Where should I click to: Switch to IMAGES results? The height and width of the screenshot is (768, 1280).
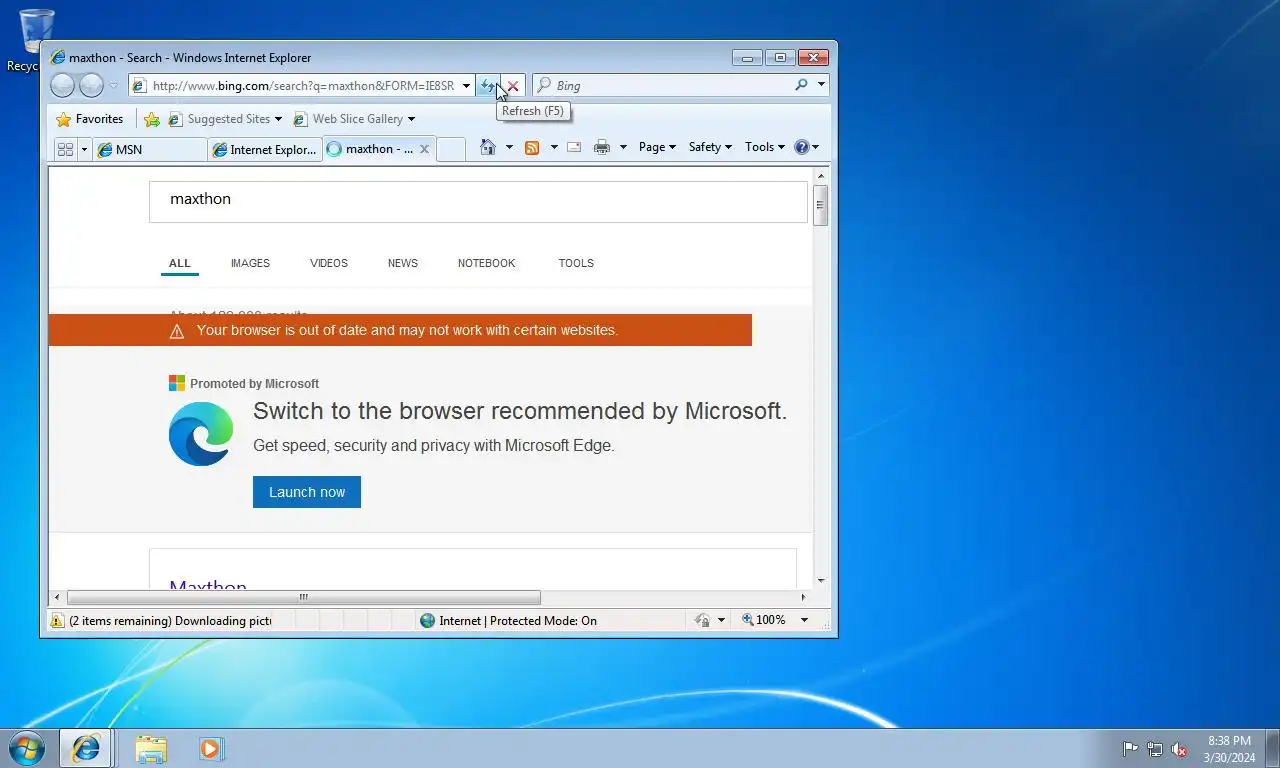tap(250, 263)
